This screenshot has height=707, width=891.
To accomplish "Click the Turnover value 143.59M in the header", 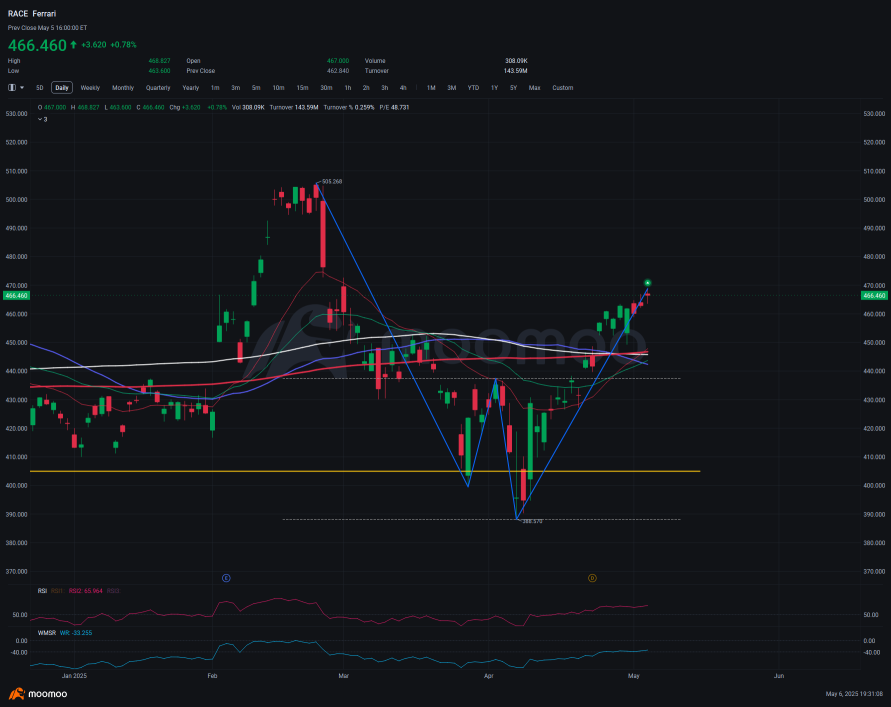I will 515,70.
